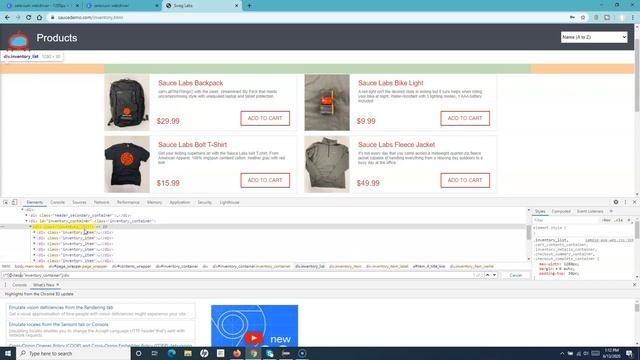
Task: Open File Explorer from the taskbar
Action: (x=188, y=353)
